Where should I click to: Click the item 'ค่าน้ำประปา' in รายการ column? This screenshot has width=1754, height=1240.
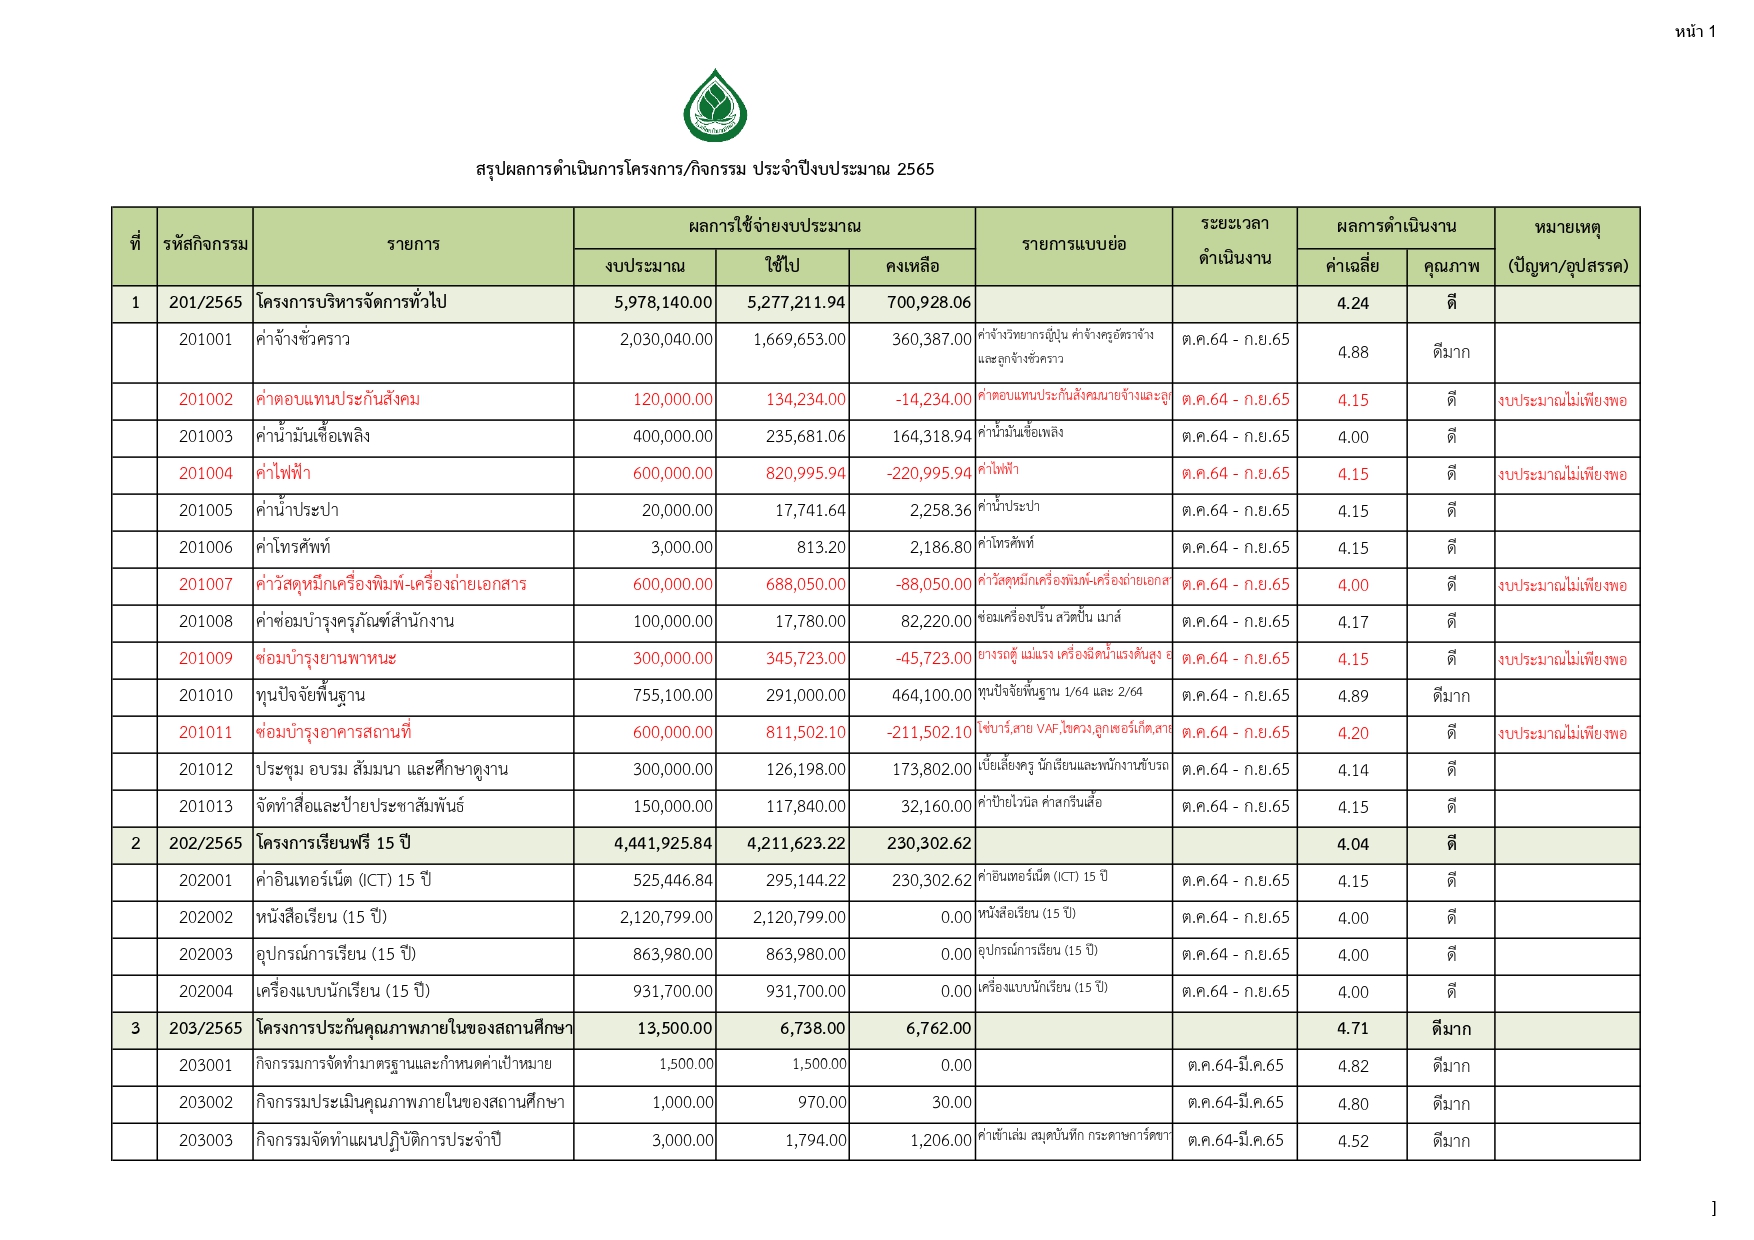[x=297, y=510]
